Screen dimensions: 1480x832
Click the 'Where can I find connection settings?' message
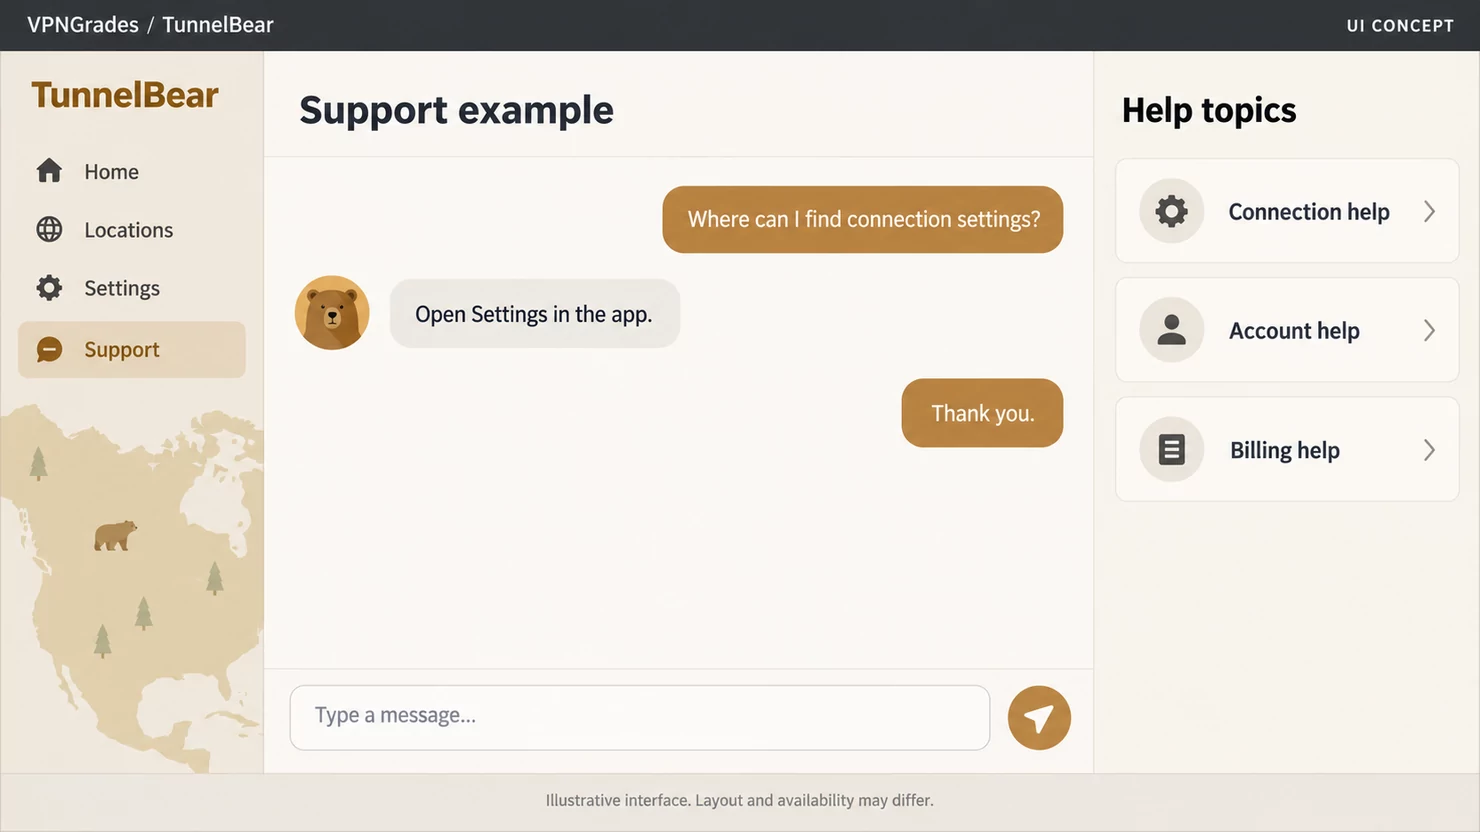[x=863, y=219]
